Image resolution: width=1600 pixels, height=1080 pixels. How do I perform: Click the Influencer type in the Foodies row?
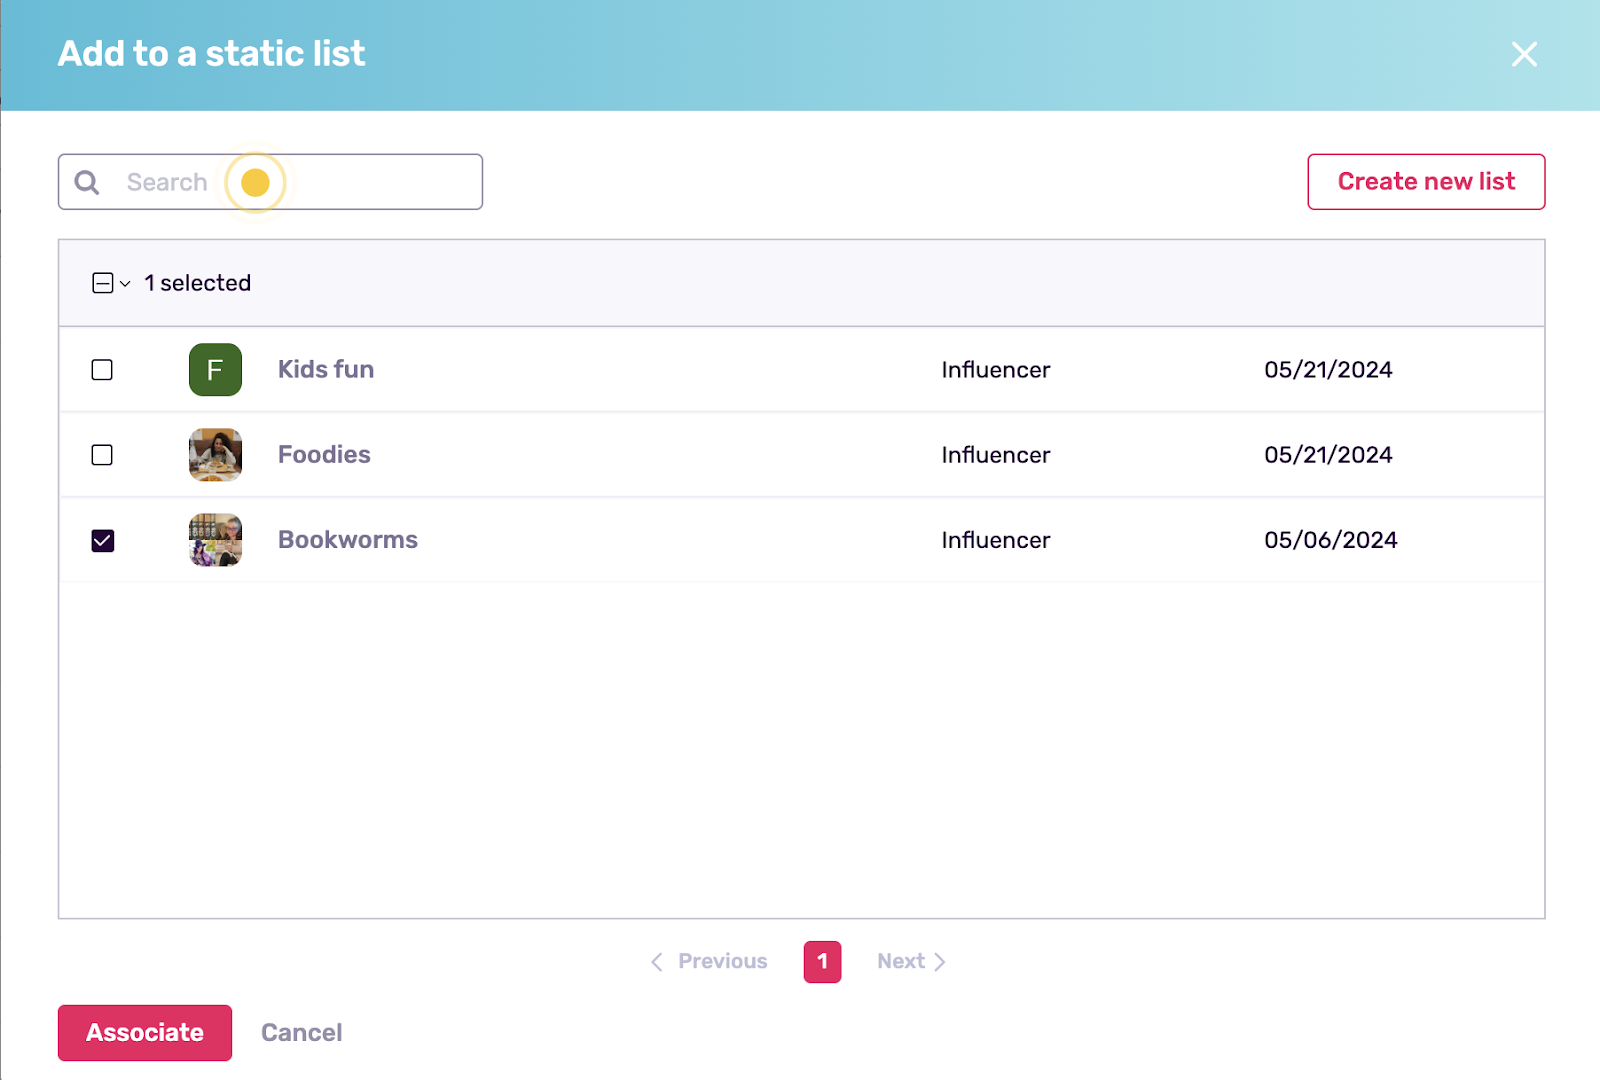(x=996, y=455)
